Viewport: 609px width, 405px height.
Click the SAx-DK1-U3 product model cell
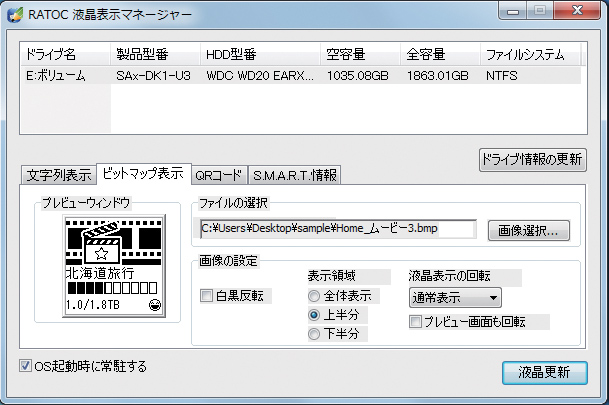153,75
